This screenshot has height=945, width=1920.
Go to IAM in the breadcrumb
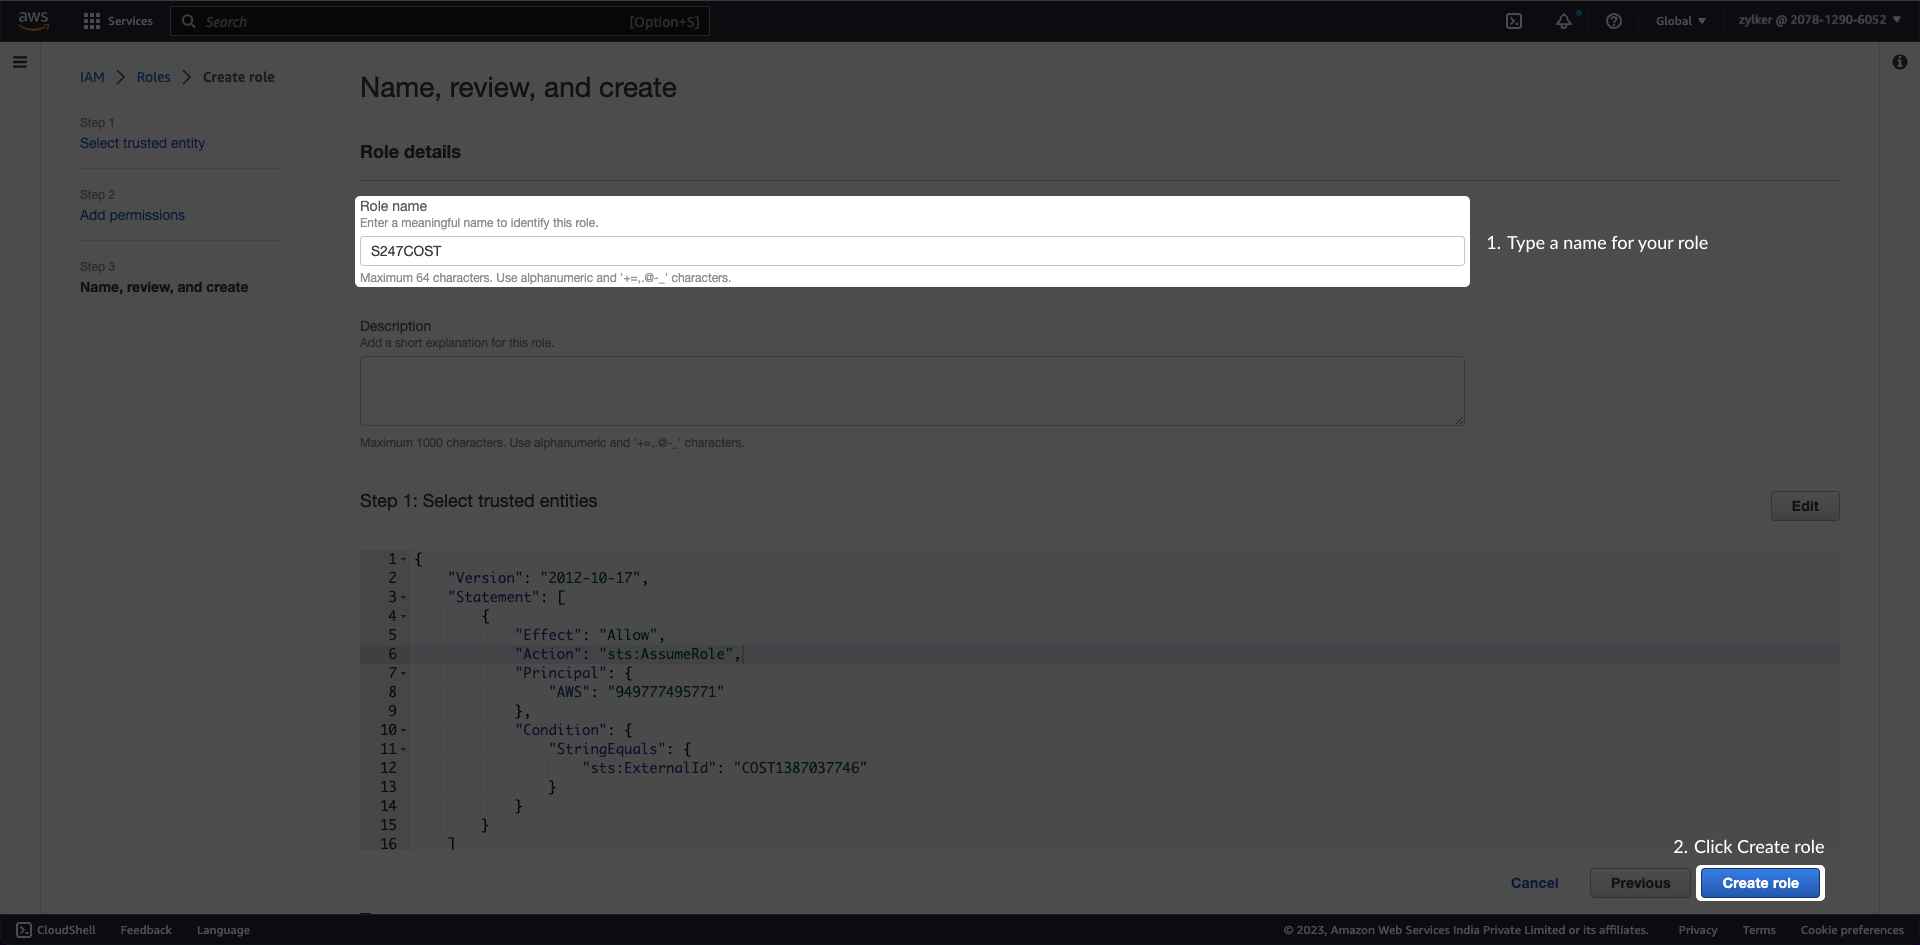[92, 77]
